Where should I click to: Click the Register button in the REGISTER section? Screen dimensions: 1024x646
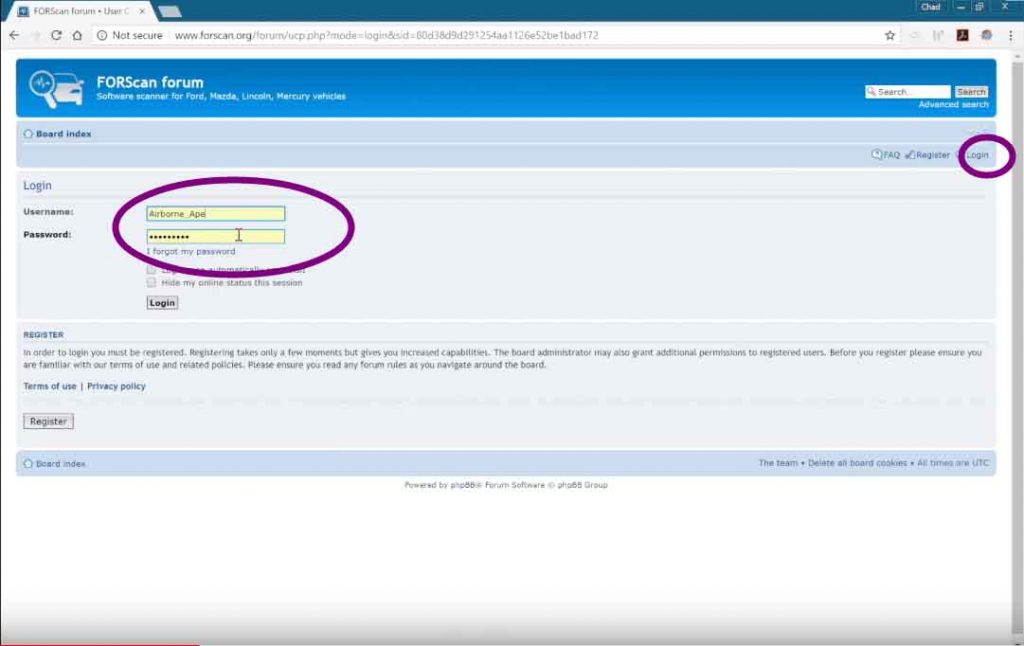48,421
